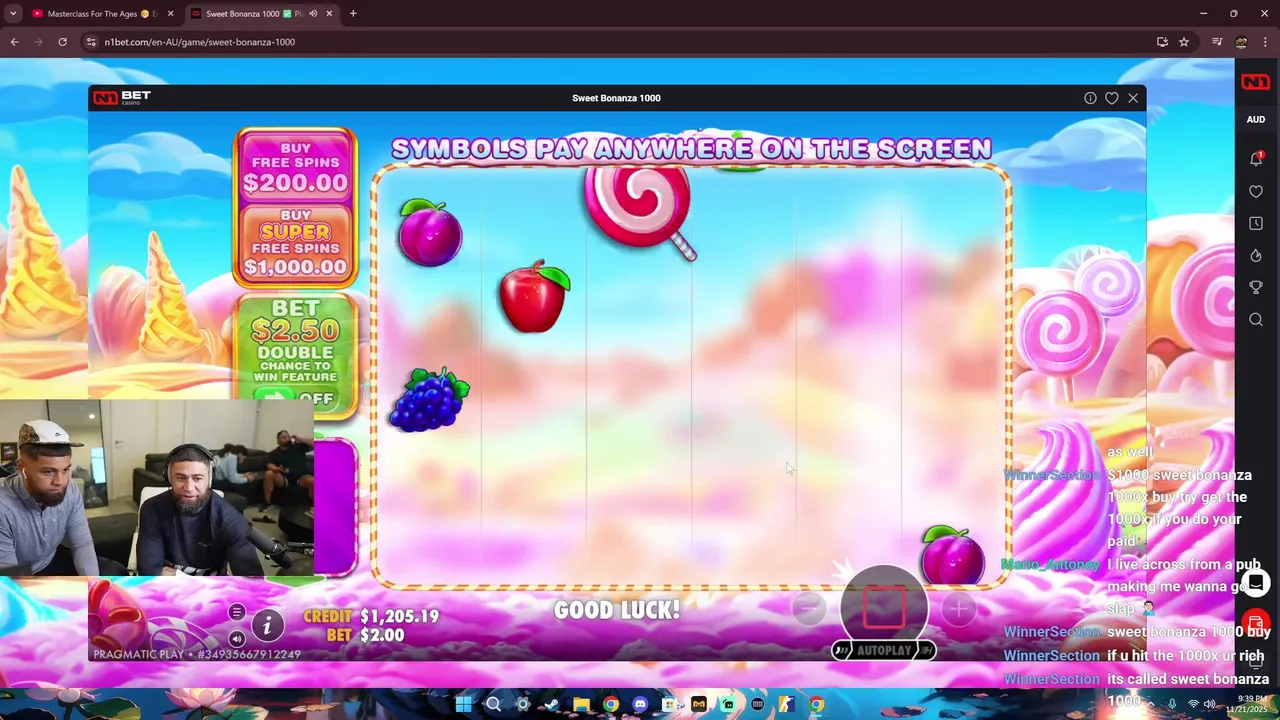Open the Chrome profile avatar
The width and height of the screenshot is (1280, 720).
pyautogui.click(x=1241, y=42)
